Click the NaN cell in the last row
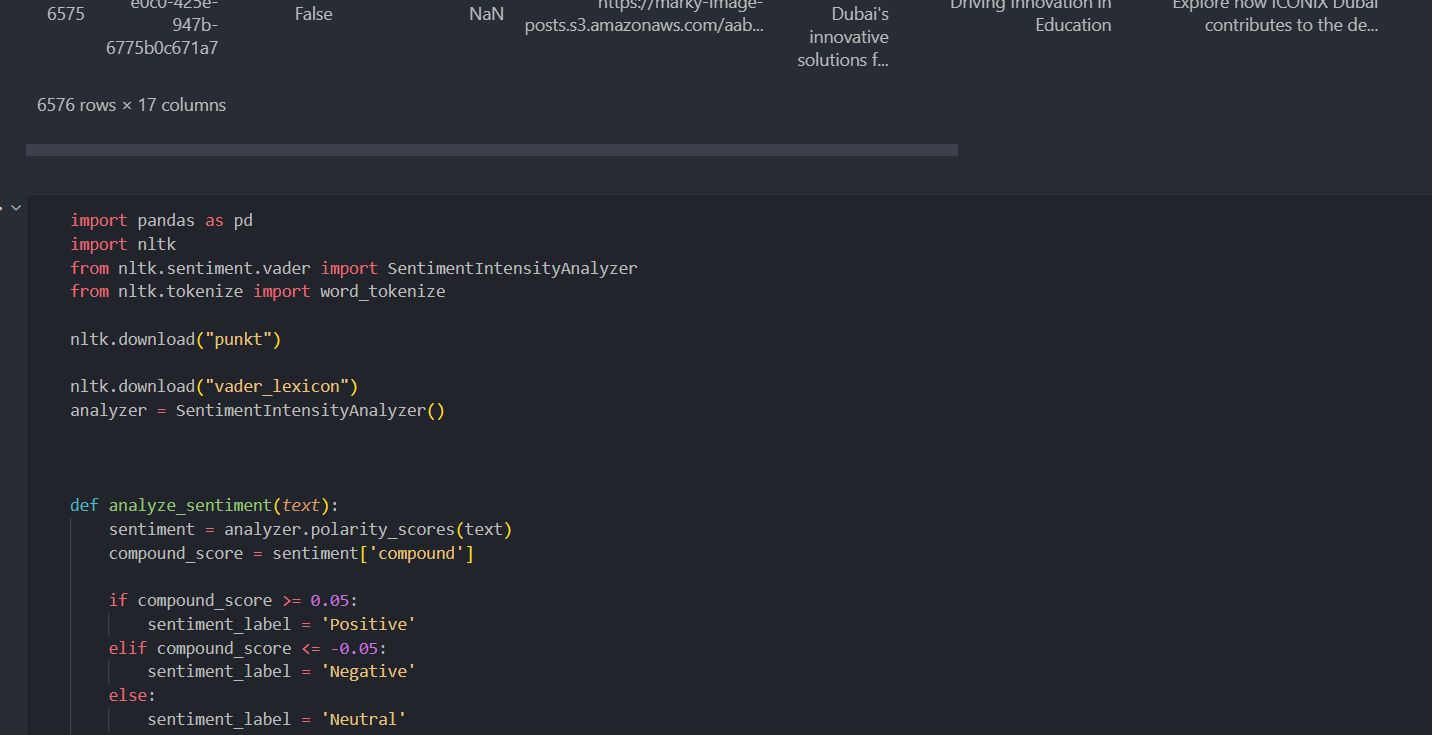The height and width of the screenshot is (735, 1432). pos(487,14)
